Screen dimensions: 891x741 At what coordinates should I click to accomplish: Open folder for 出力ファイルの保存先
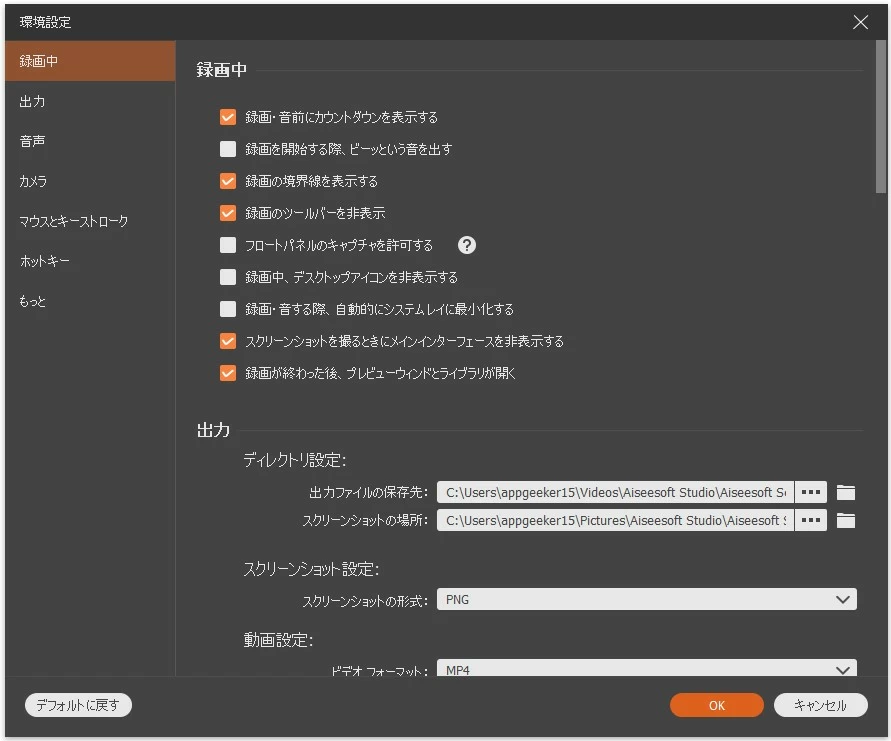click(846, 492)
